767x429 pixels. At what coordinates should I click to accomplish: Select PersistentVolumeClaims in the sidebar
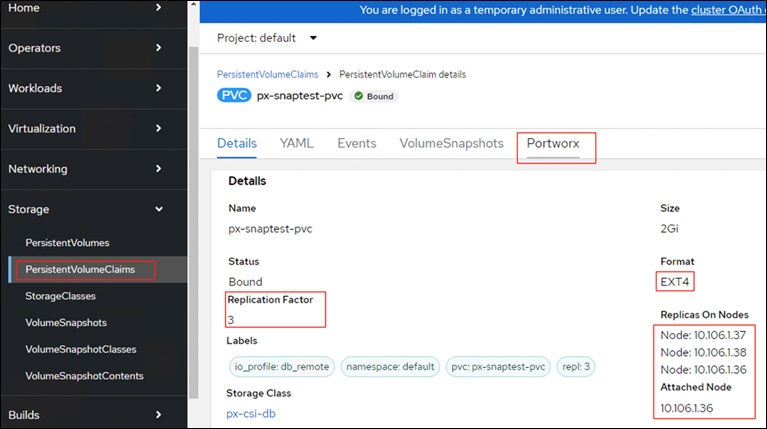point(80,270)
